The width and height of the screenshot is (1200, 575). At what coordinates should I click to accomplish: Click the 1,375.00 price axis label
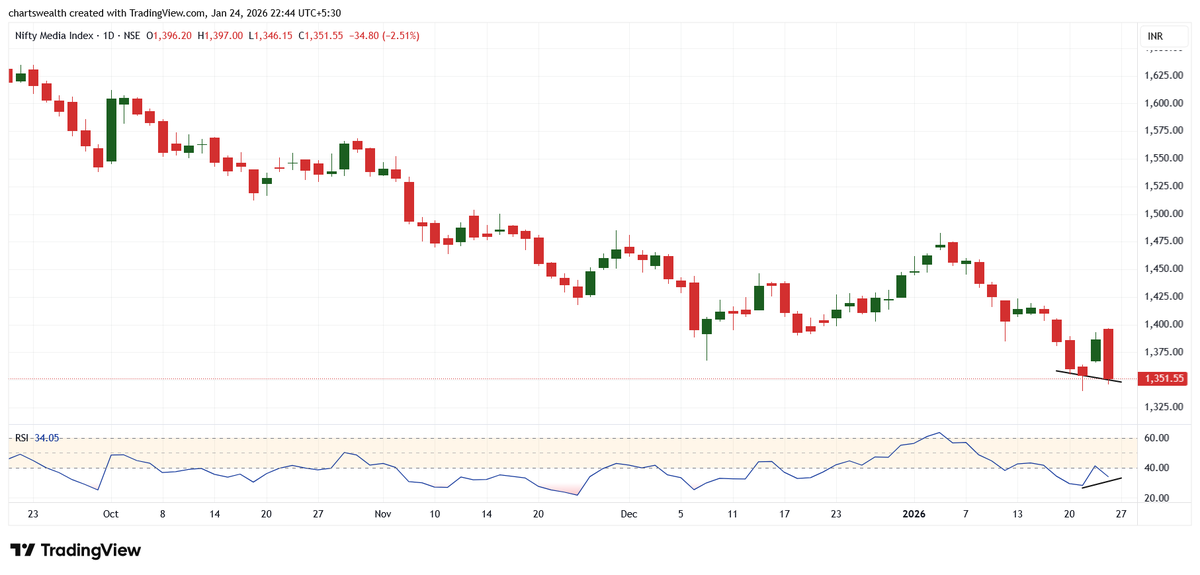(x=1164, y=352)
